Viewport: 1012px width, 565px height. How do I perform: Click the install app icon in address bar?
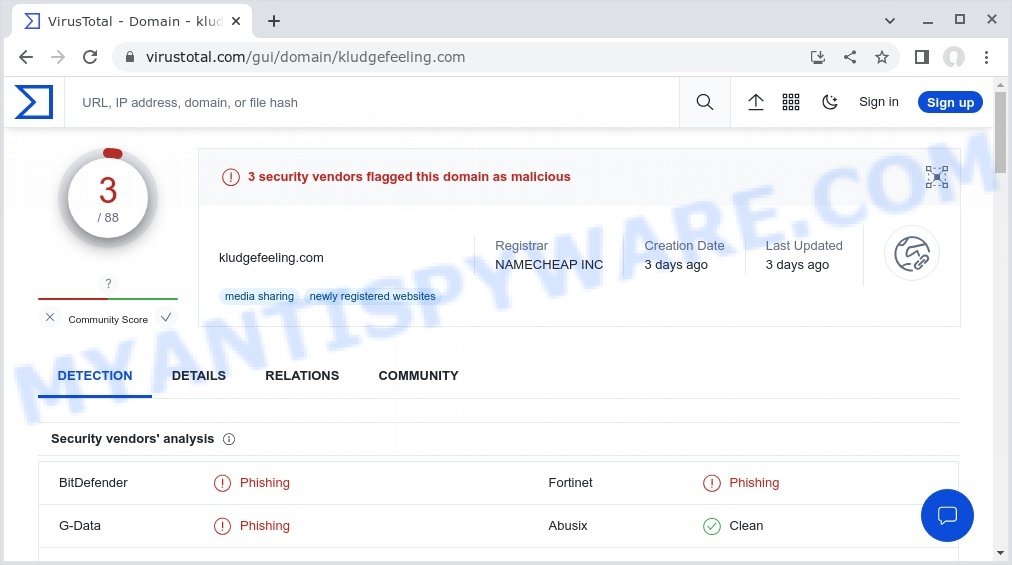point(818,57)
